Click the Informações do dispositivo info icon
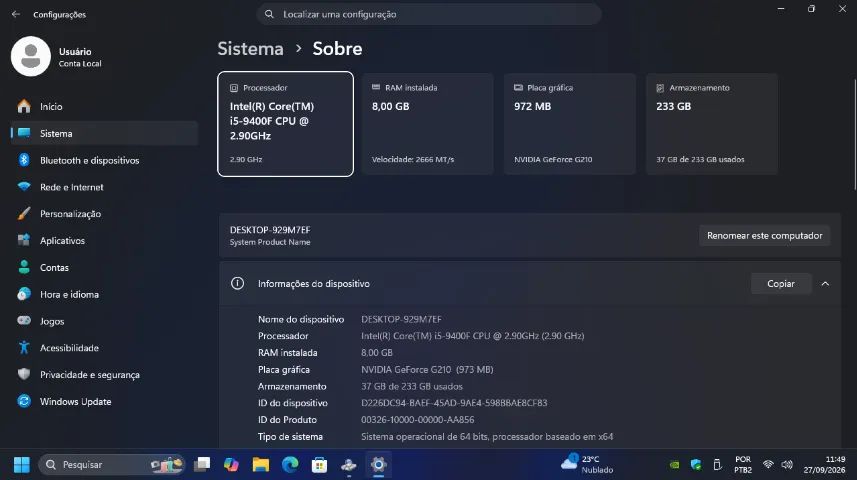857x480 pixels. click(x=237, y=283)
